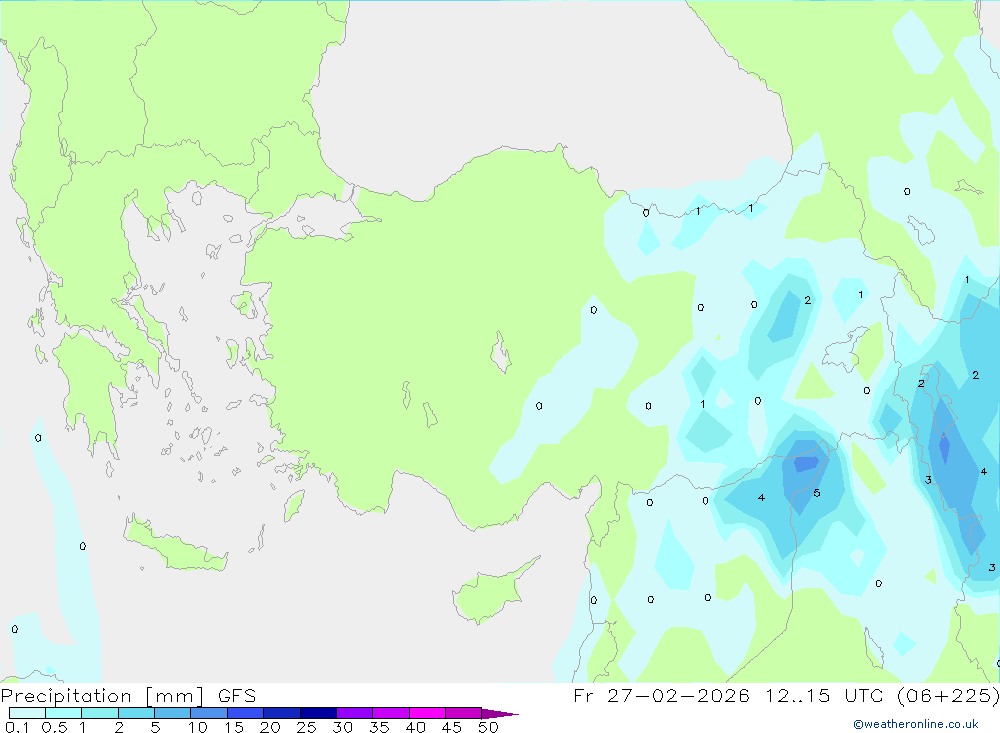This screenshot has width=1000, height=733.
Task: Open the weatheronline.co.uk copyright link
Action: tap(916, 724)
